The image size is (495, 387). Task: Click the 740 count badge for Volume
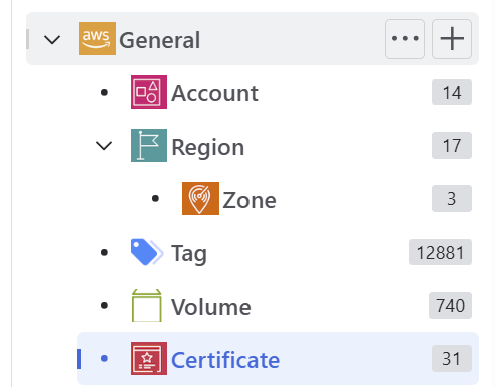[450, 305]
